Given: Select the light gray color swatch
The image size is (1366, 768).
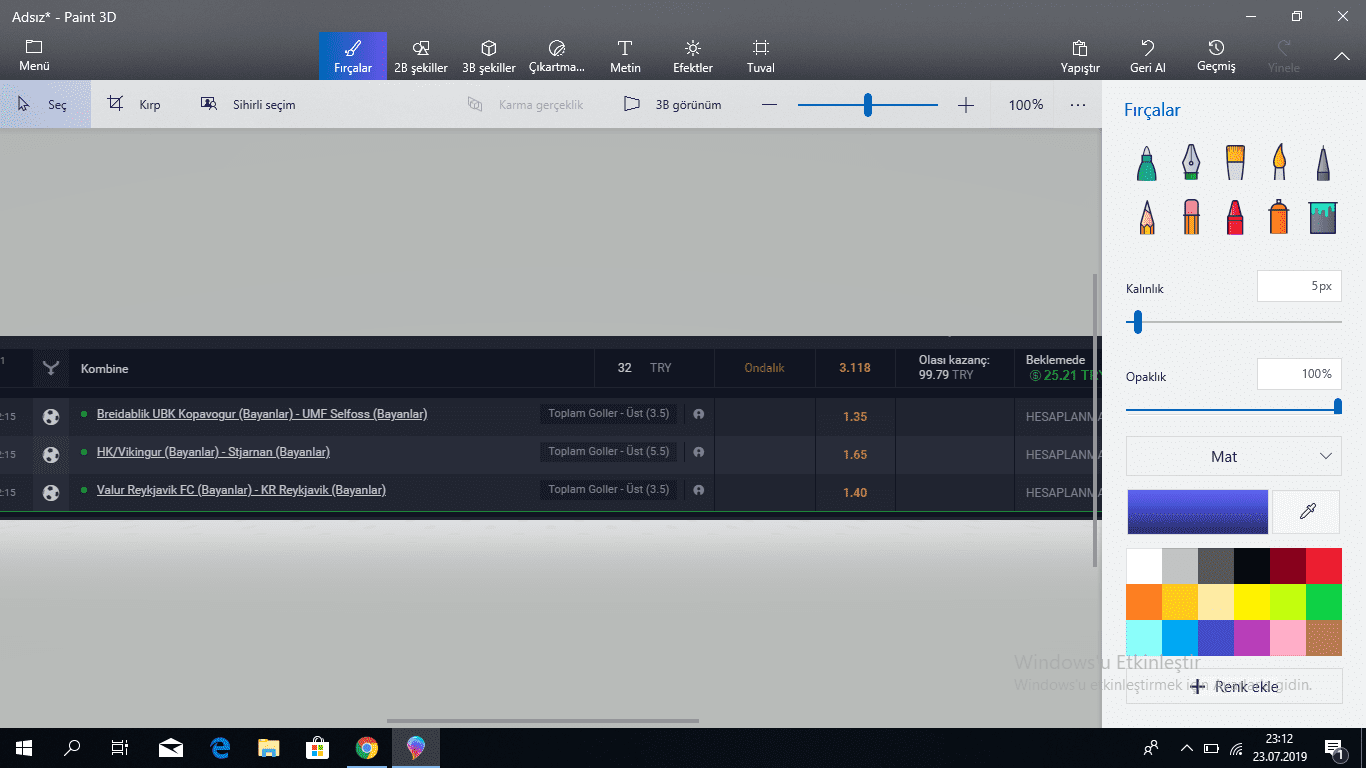Looking at the screenshot, I should tap(1180, 566).
